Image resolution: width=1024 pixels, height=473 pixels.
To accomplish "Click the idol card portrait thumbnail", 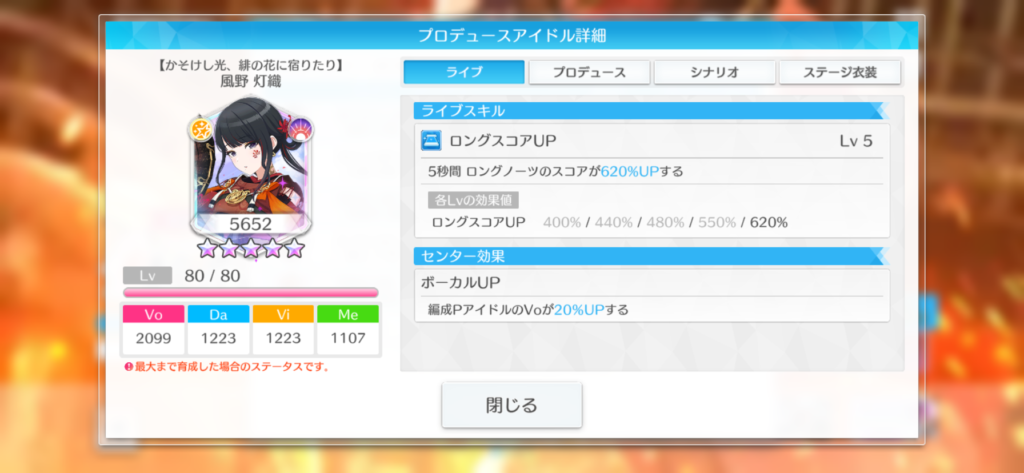I will (x=251, y=169).
